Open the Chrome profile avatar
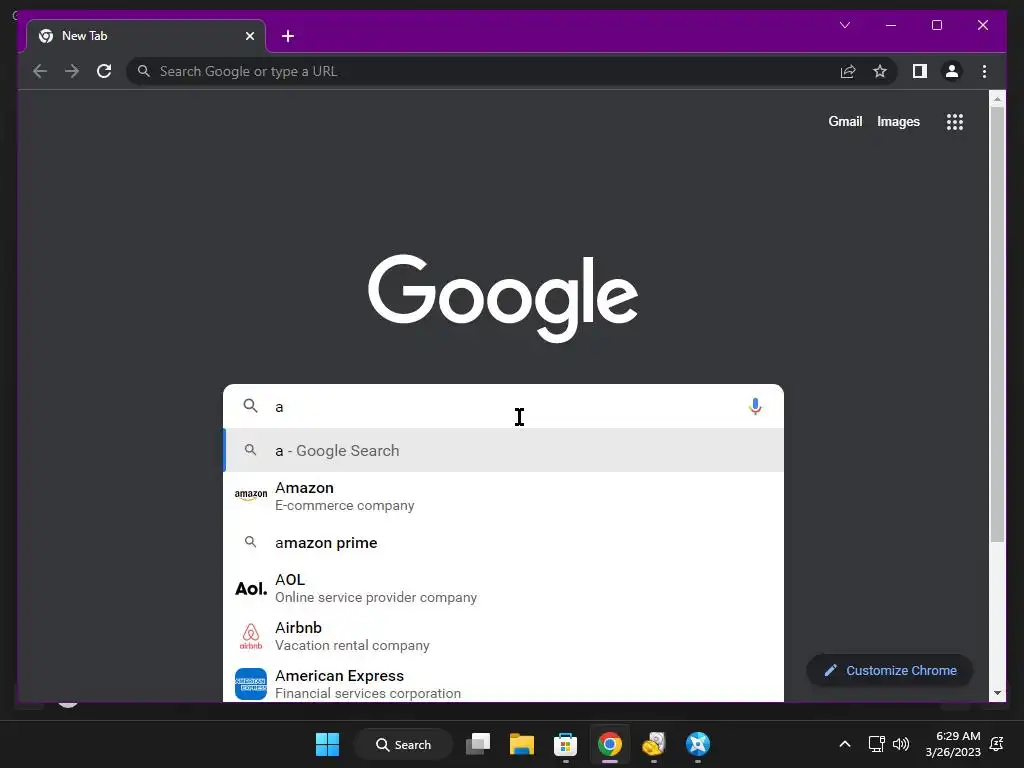1024x768 pixels. 952,71
